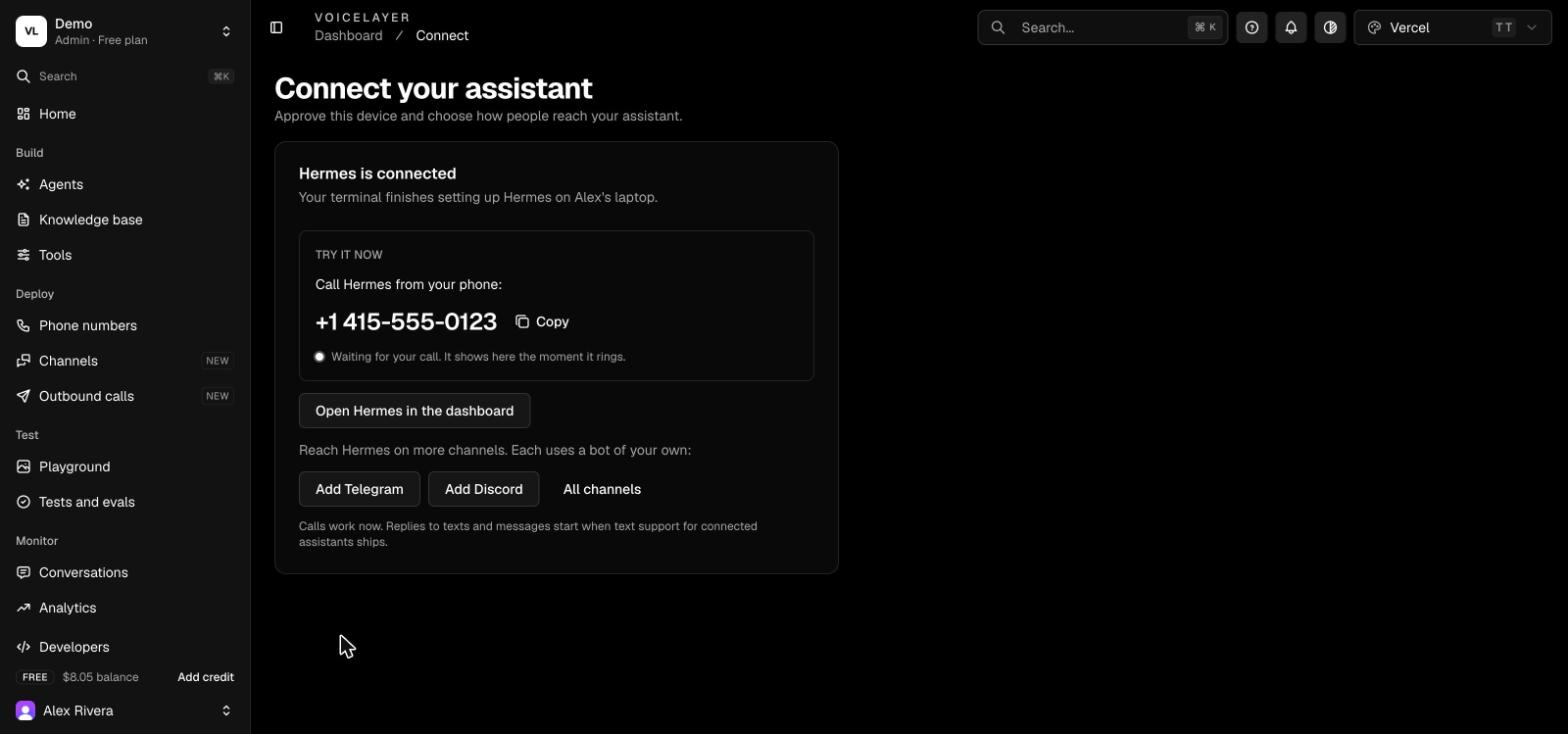Open the help icon in the header
The height and width of the screenshot is (734, 1568).
tap(1252, 28)
